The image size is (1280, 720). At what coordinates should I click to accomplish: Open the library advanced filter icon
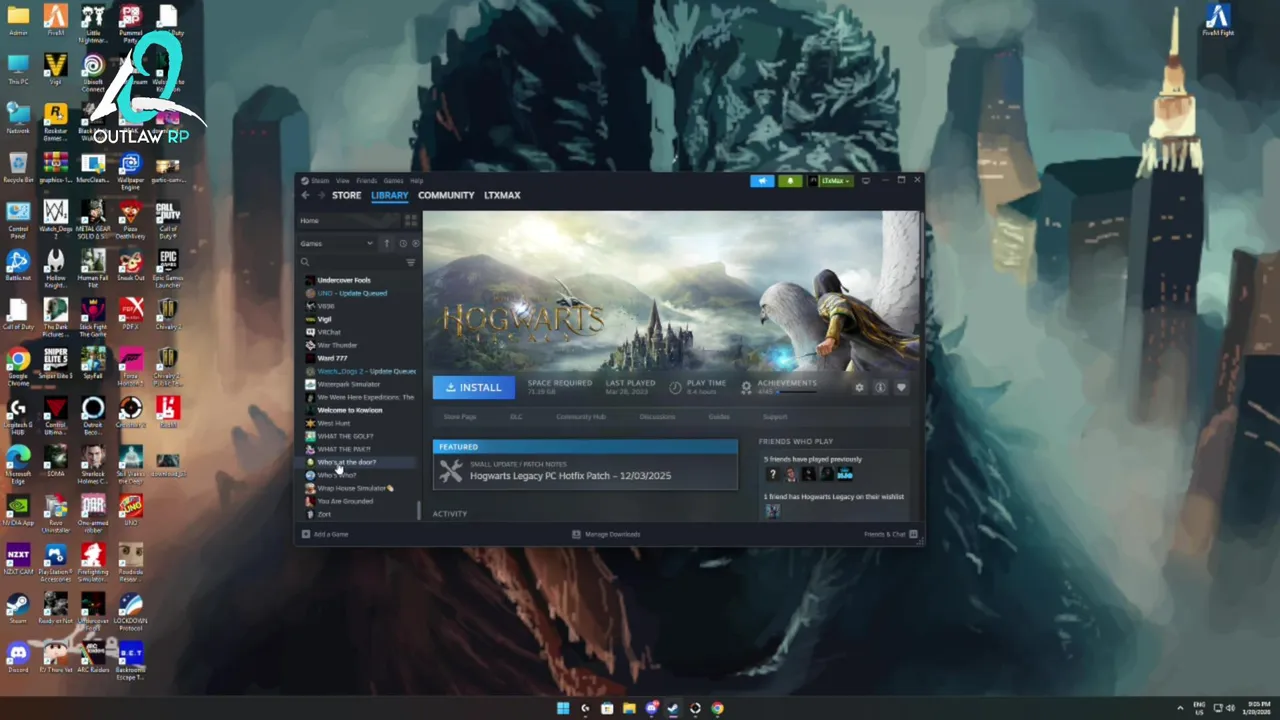[x=410, y=262]
